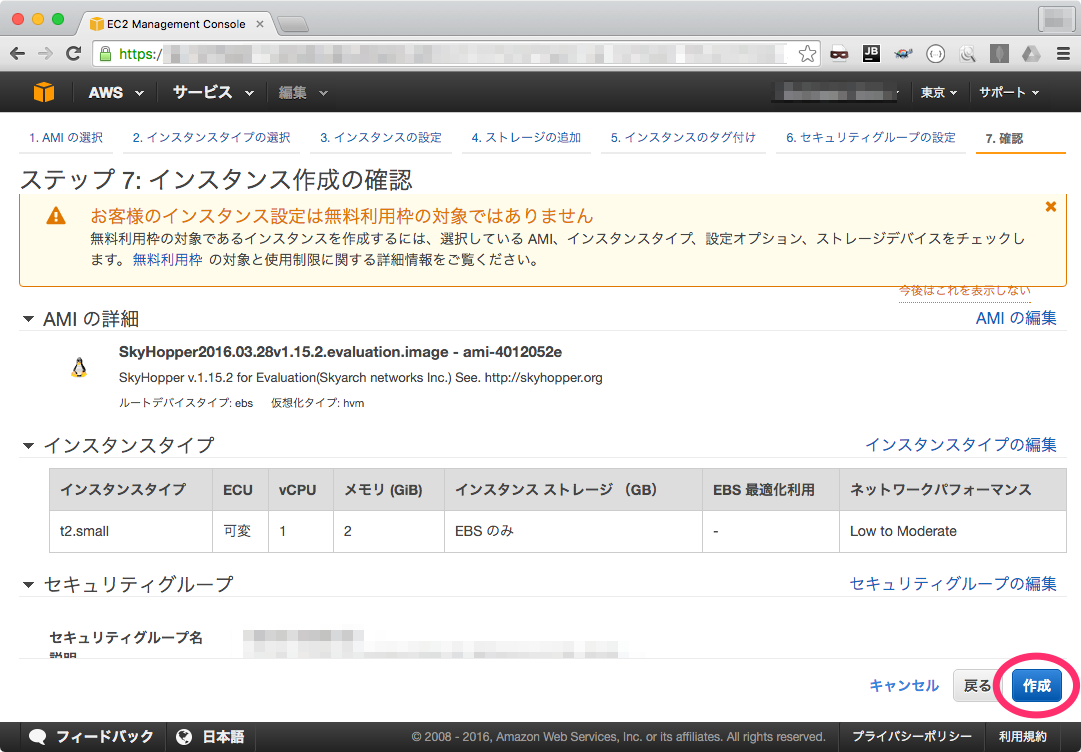The width and height of the screenshot is (1081, 752).
Task: Click the Google Drive extension icon
Action: point(1031,54)
